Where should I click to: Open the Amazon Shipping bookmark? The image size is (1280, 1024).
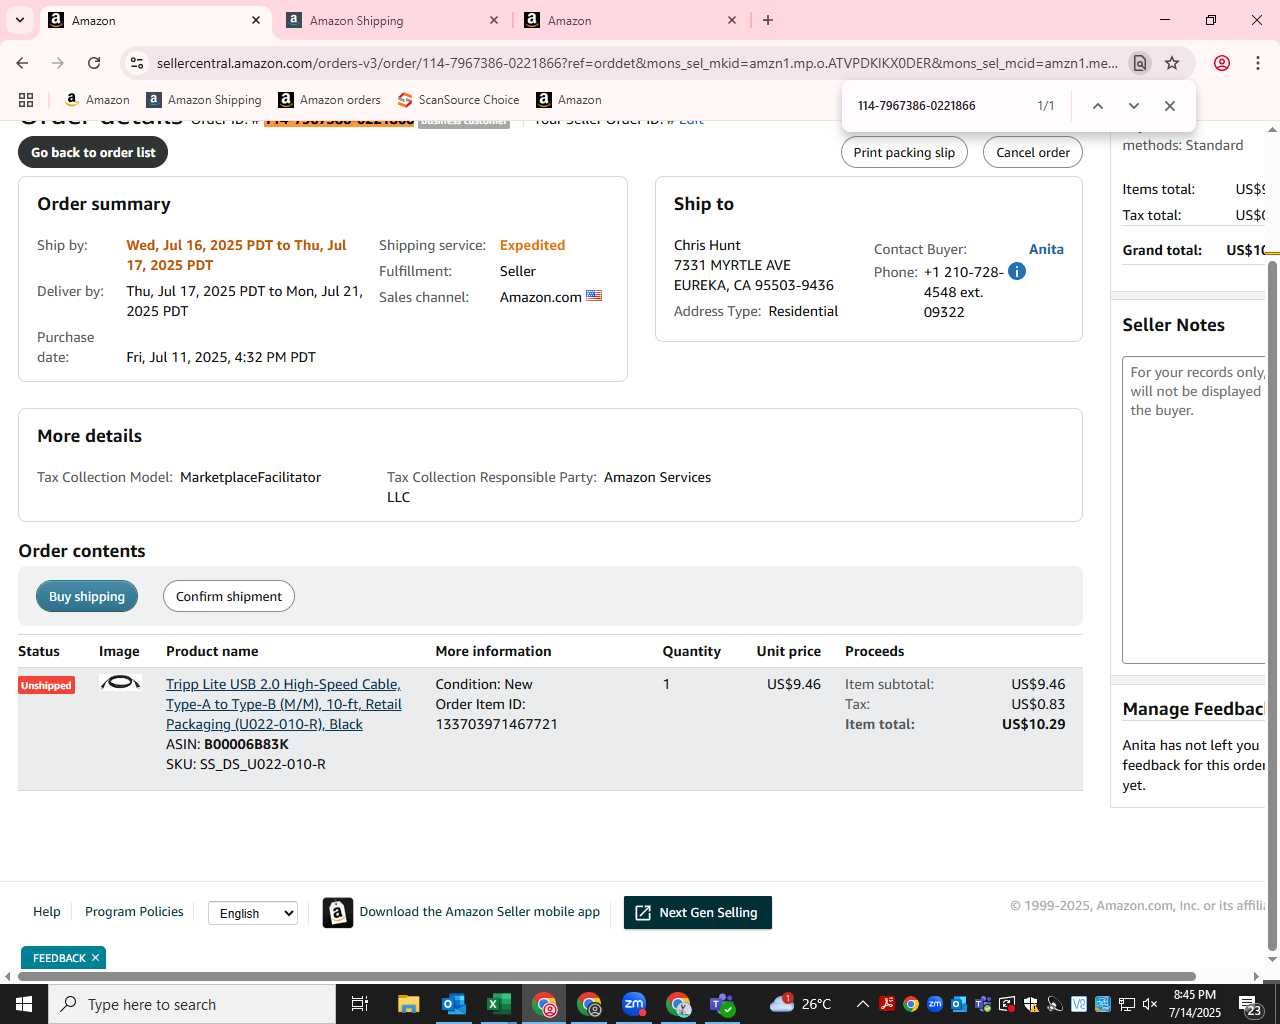click(204, 100)
